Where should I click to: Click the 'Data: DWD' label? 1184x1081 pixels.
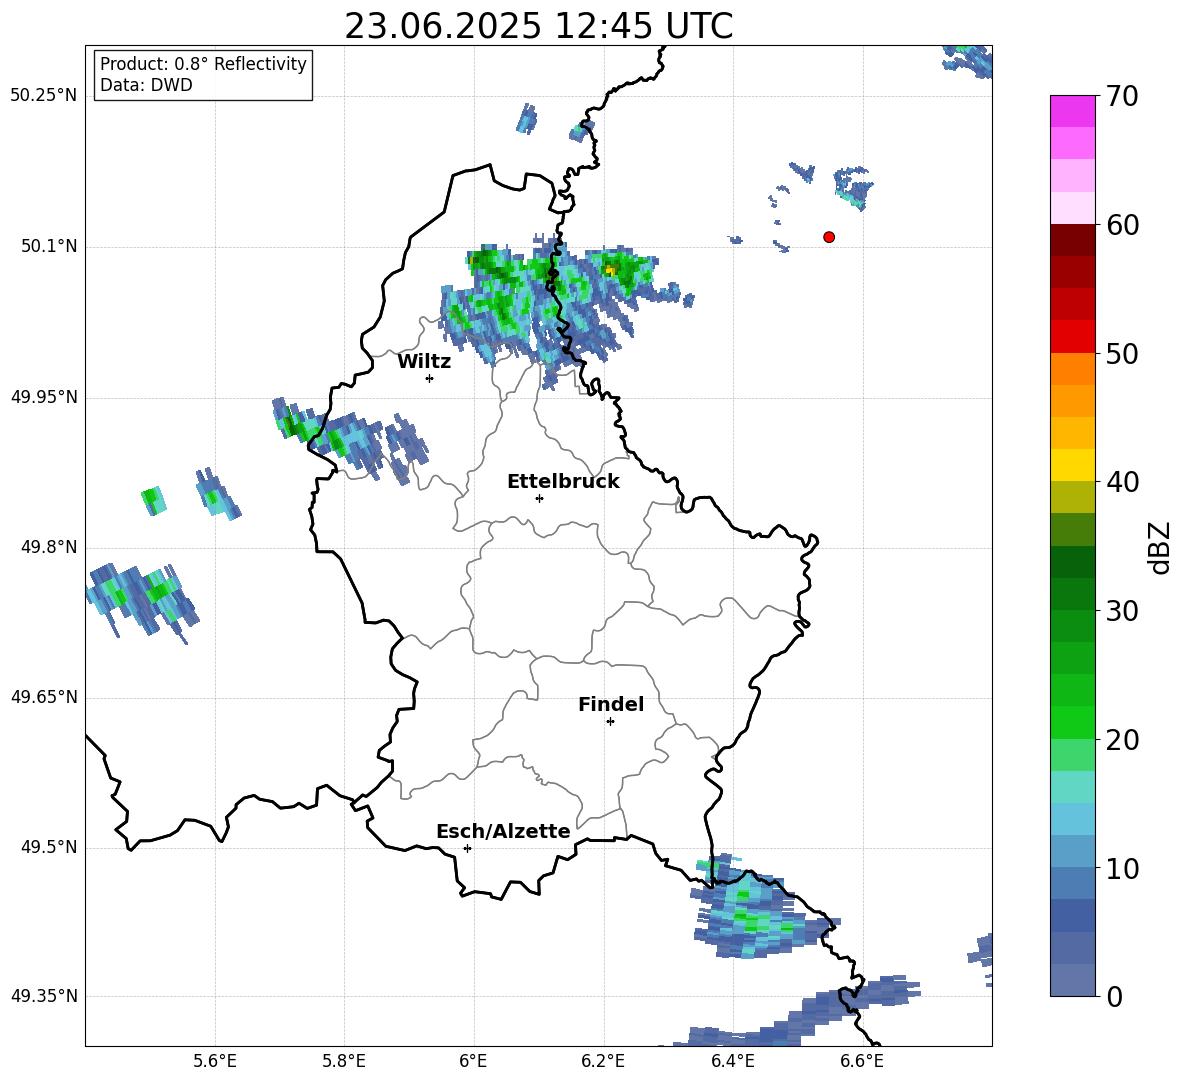(x=146, y=85)
